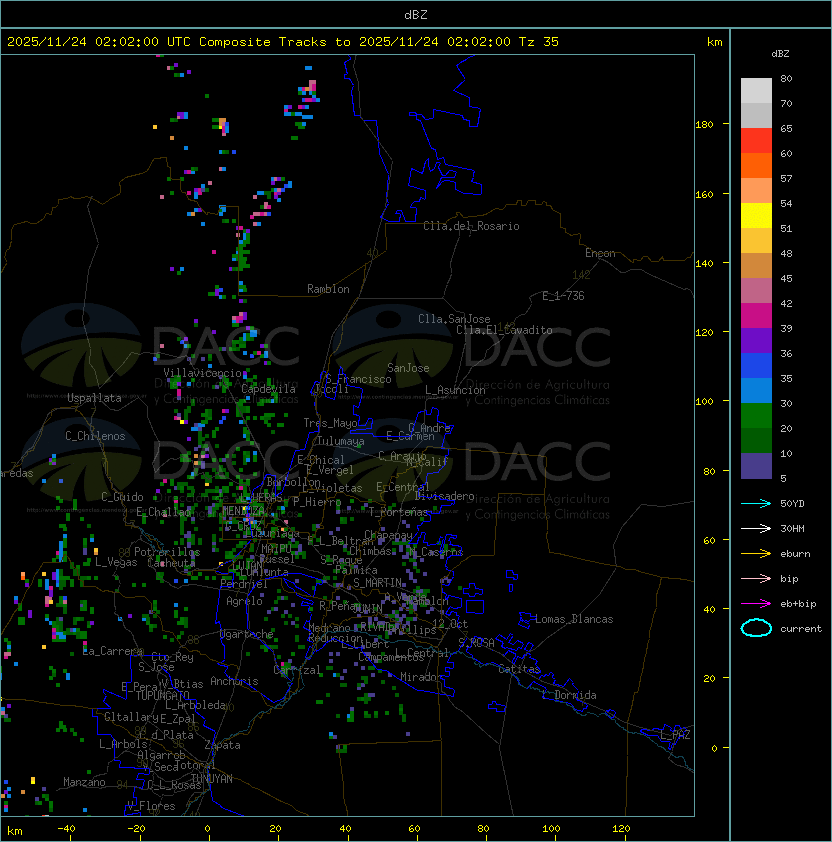832x842 pixels.
Task: Click the 'Manzano' map label
Action: pyautogui.click(x=84, y=782)
